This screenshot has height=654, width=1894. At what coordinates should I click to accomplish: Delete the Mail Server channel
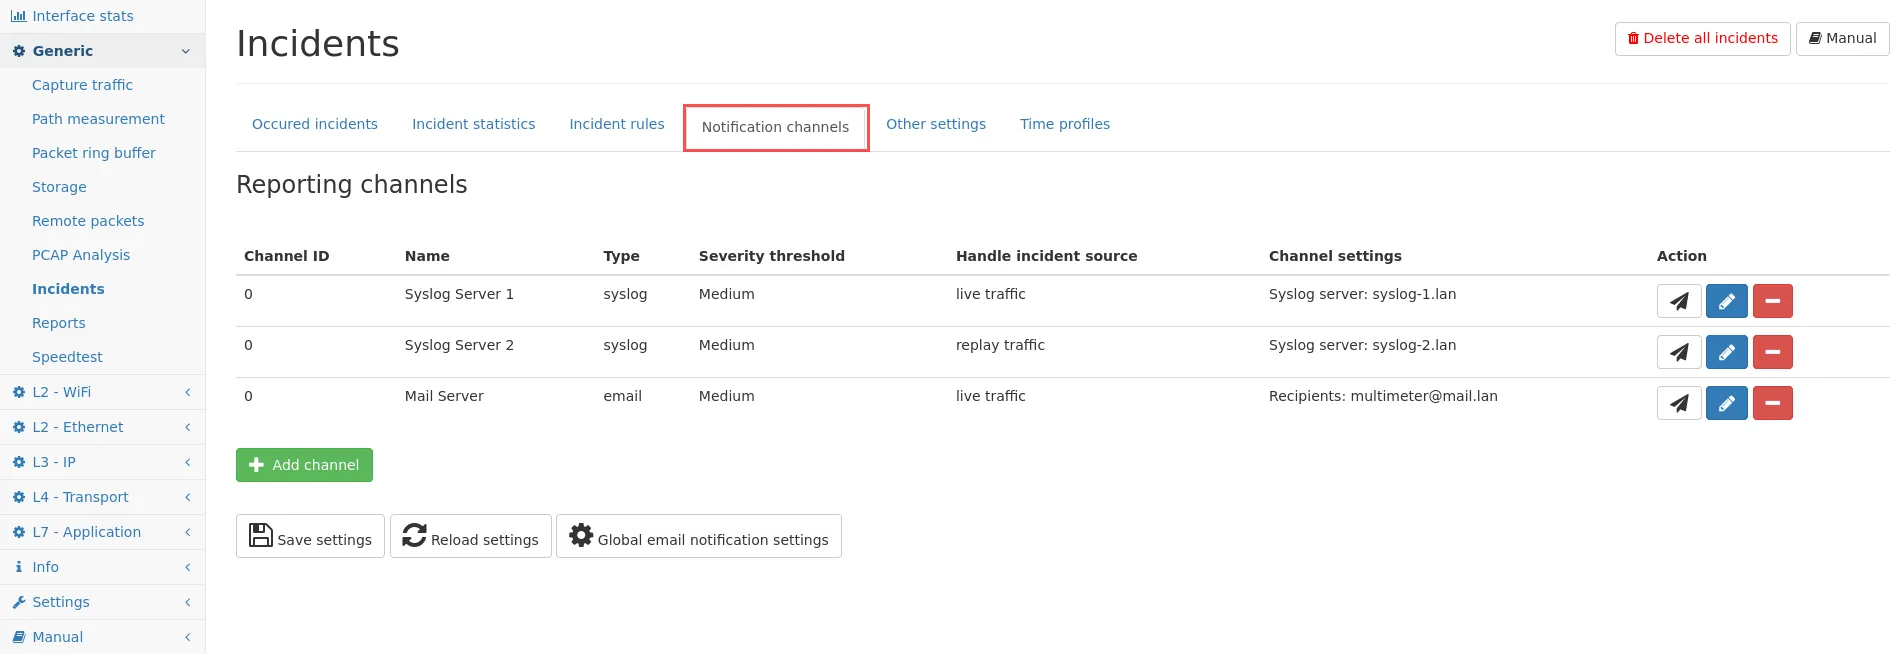pos(1772,403)
